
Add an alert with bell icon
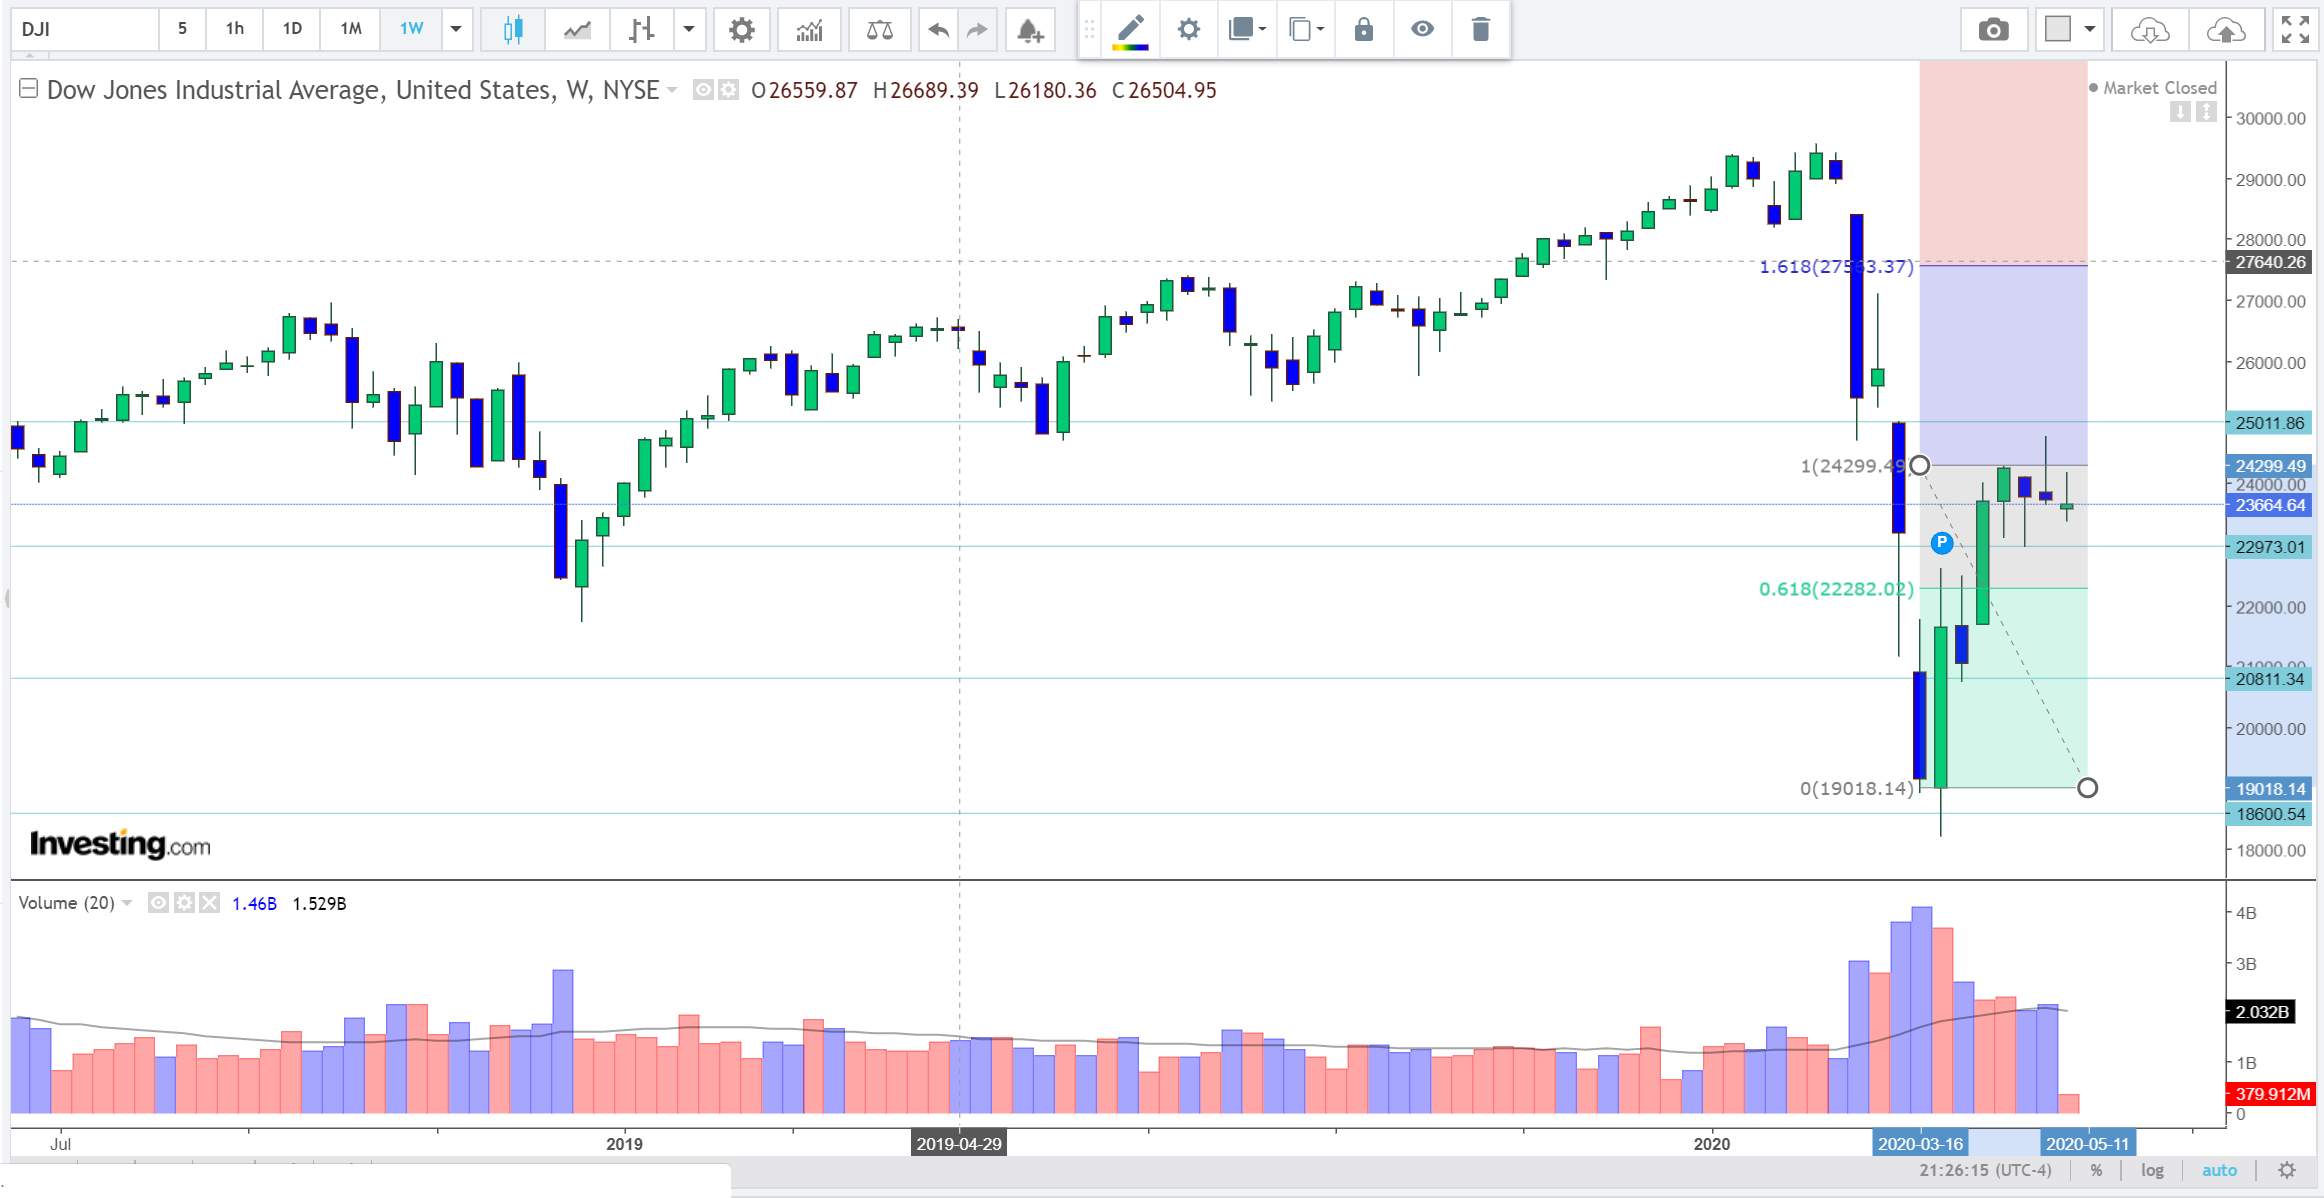point(1030,29)
